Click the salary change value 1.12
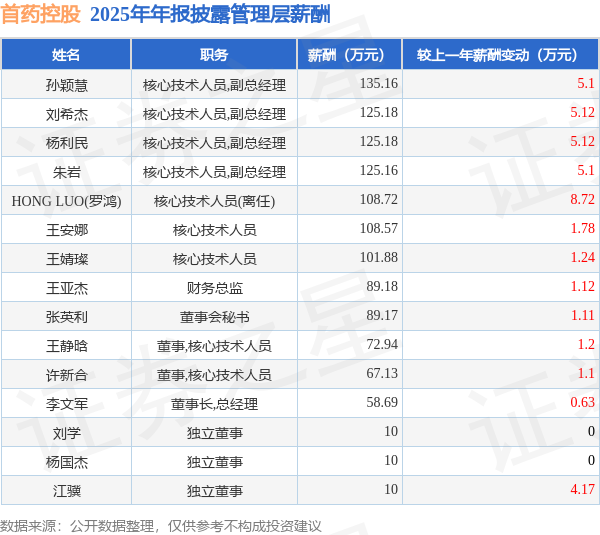This screenshot has height=535, width=600. (582, 286)
